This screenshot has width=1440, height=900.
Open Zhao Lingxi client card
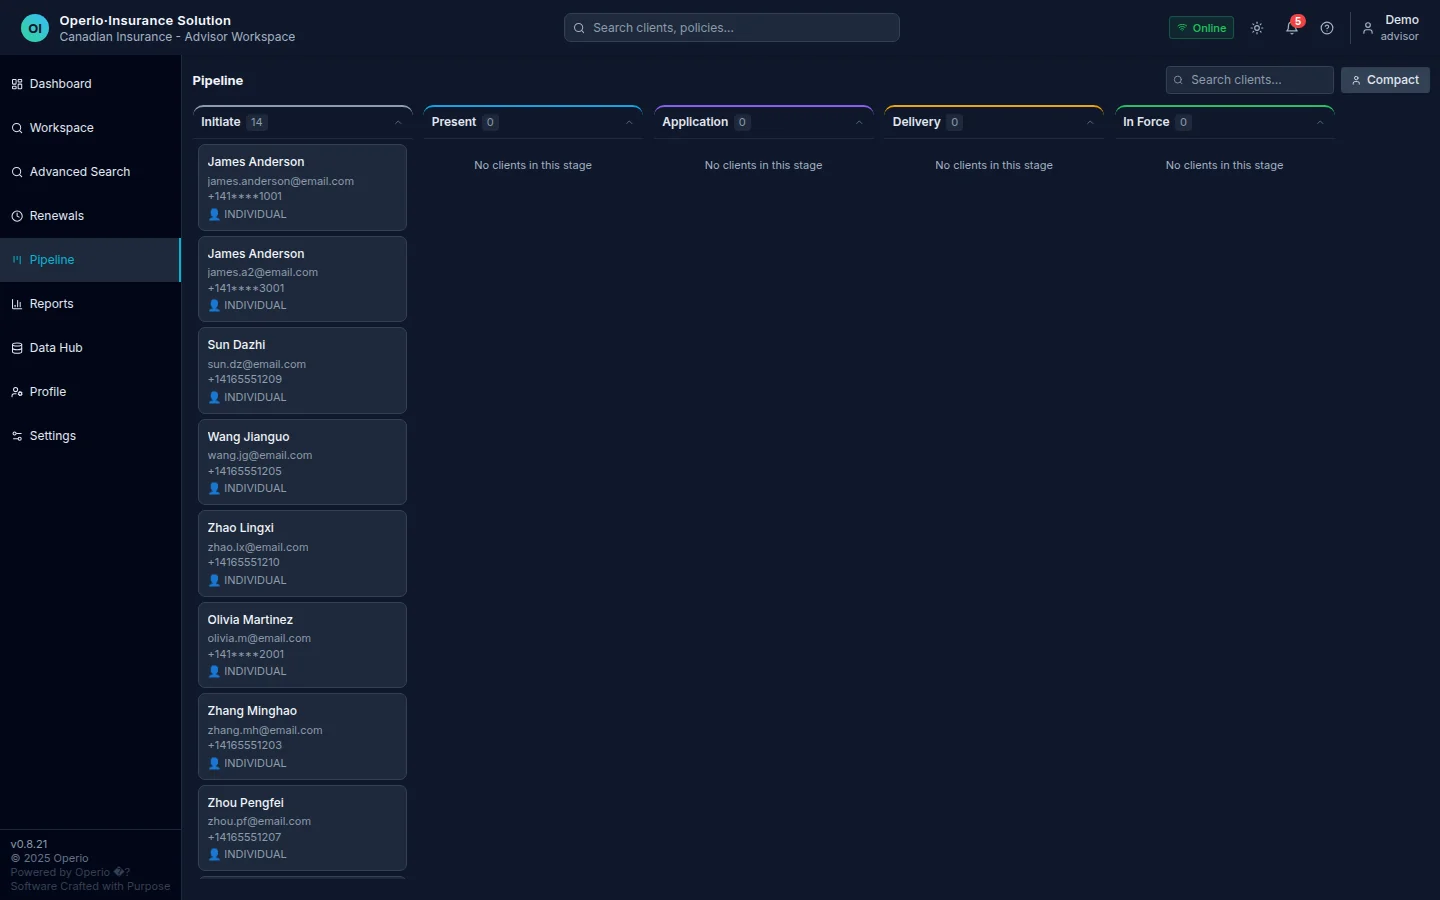(x=302, y=553)
